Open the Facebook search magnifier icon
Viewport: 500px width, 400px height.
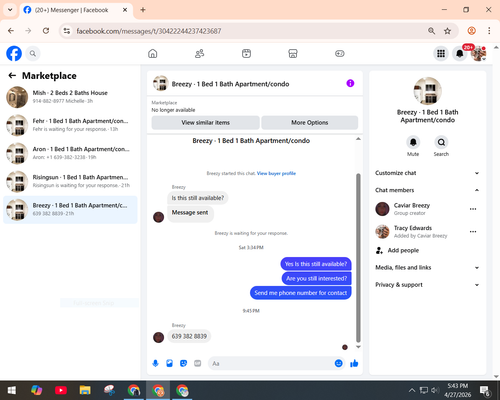(x=33, y=53)
